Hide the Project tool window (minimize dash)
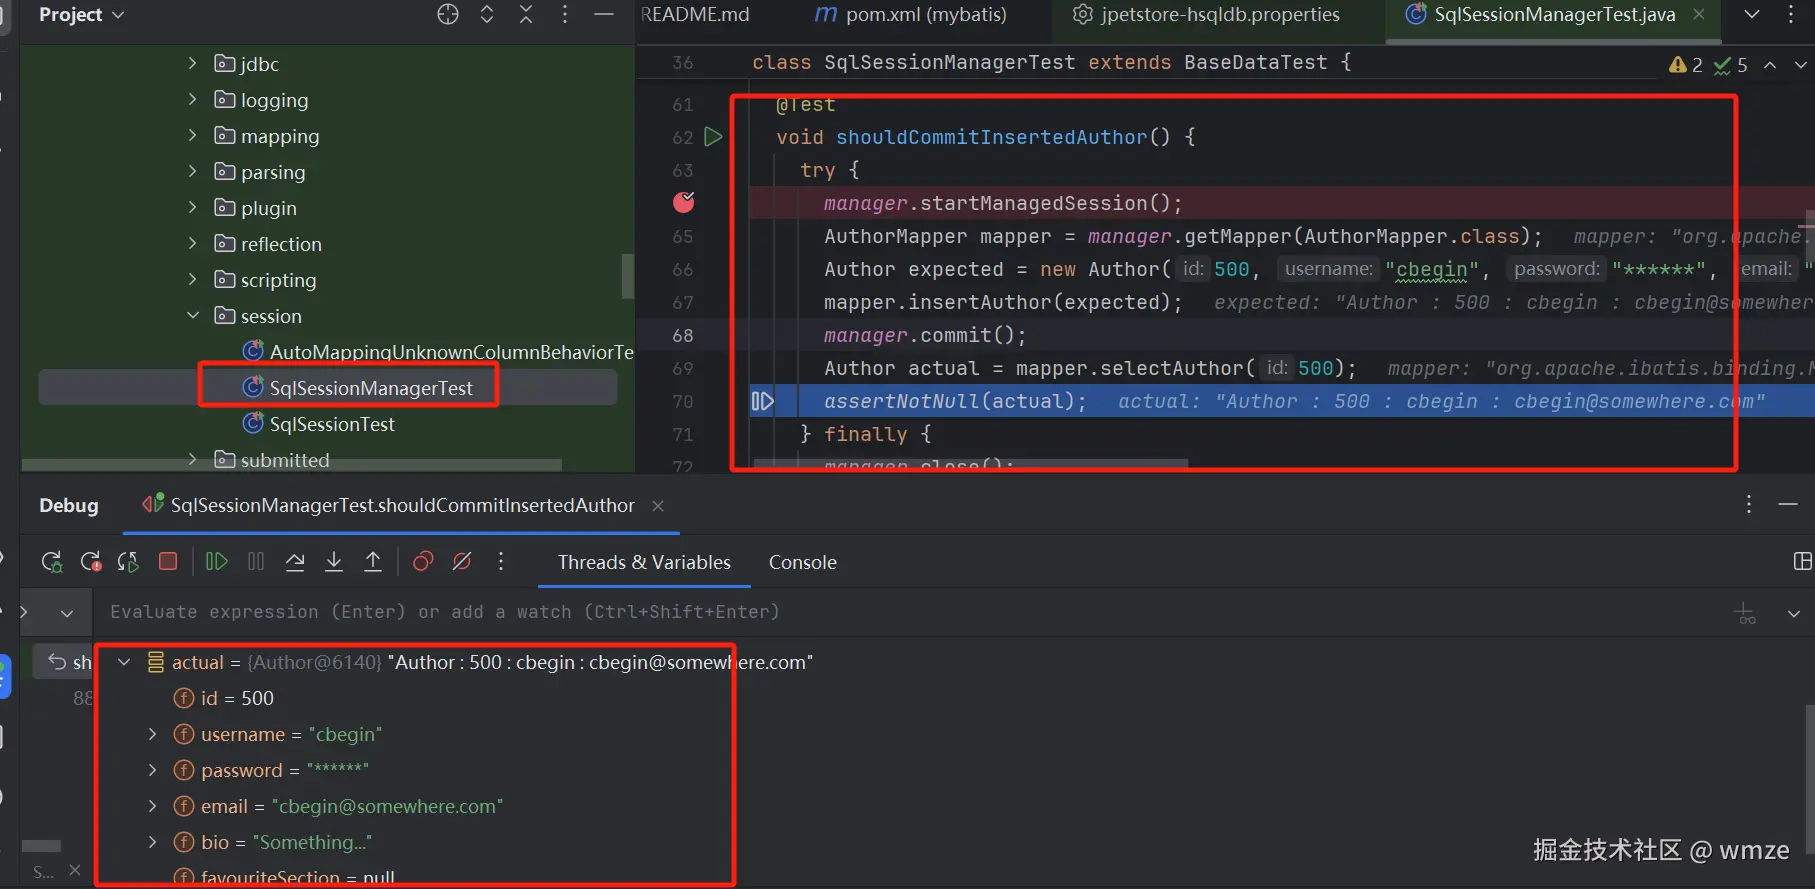This screenshot has width=1815, height=889. pyautogui.click(x=604, y=14)
